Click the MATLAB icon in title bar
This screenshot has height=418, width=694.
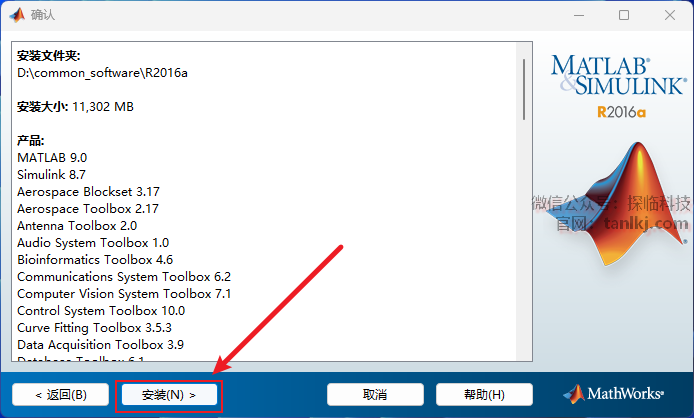pyautogui.click(x=17, y=15)
